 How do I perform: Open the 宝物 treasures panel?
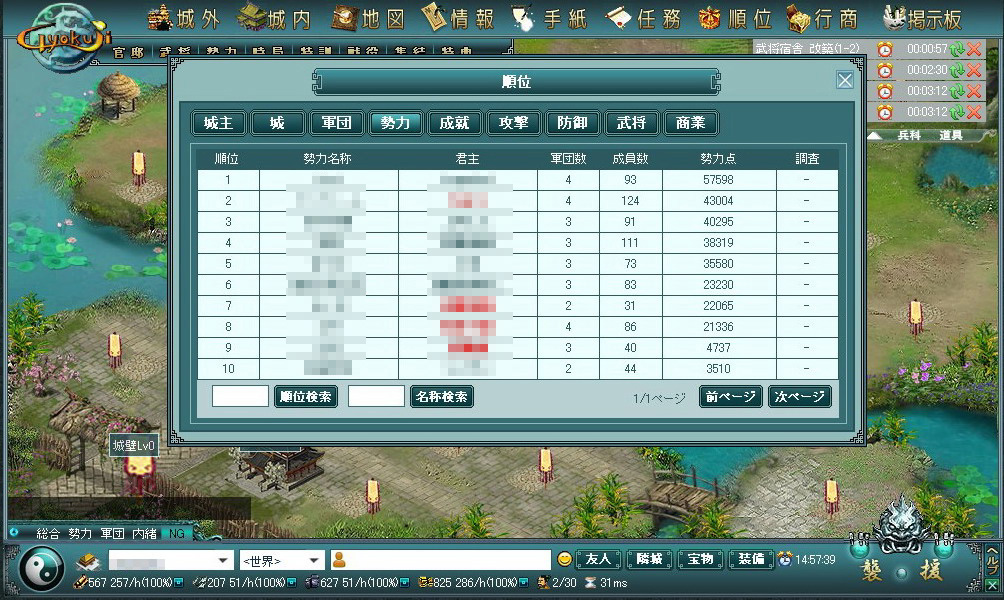point(700,559)
